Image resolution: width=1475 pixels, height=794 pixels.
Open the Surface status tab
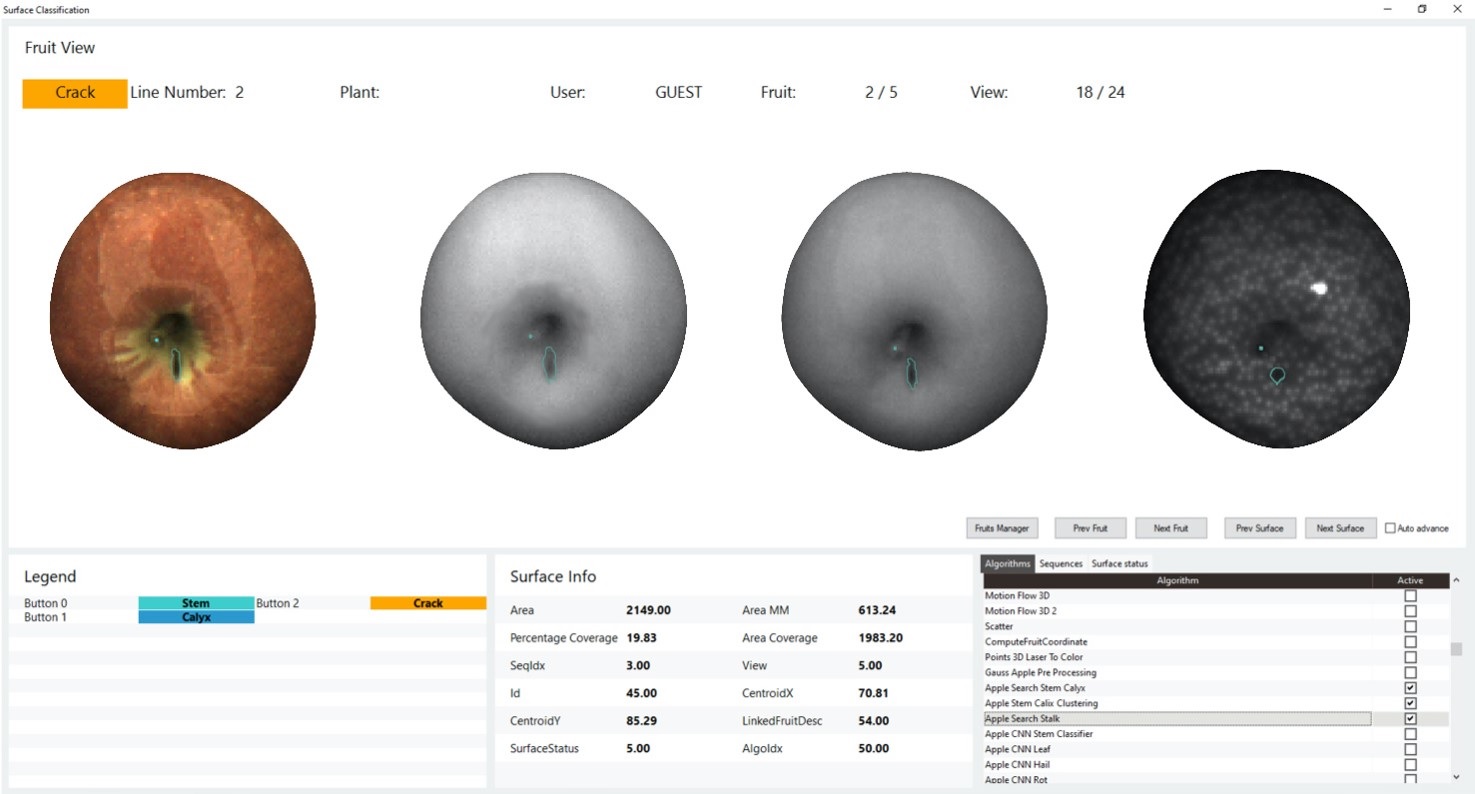pyautogui.click(x=1119, y=564)
